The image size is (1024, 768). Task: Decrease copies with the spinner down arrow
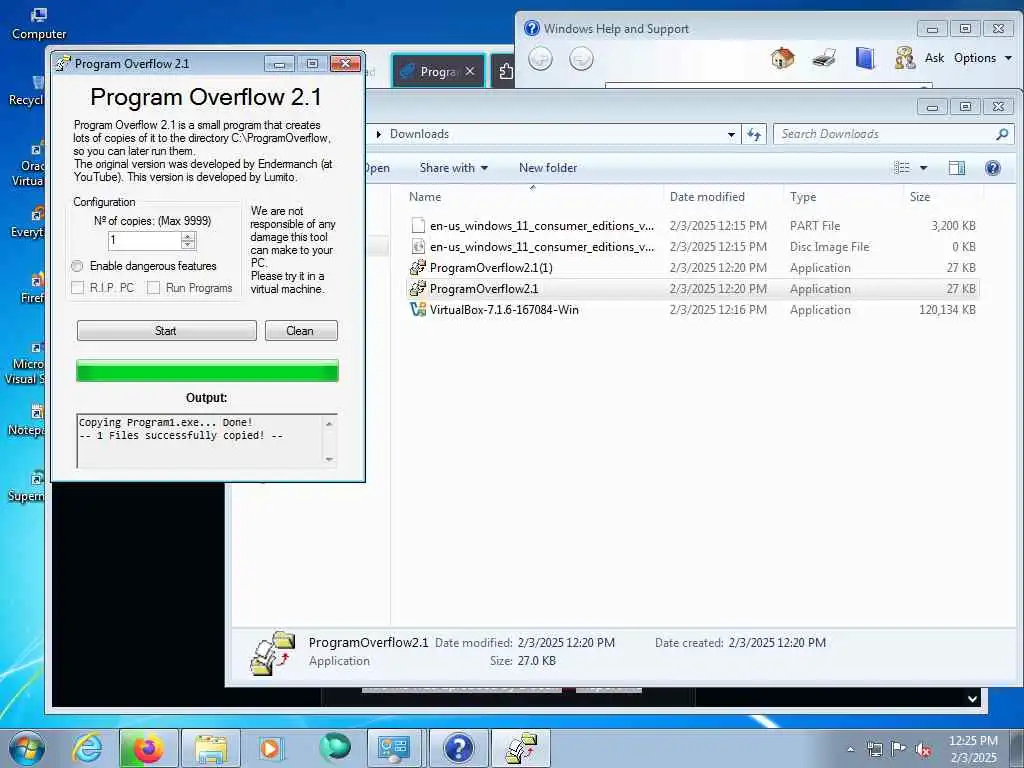tap(188, 245)
